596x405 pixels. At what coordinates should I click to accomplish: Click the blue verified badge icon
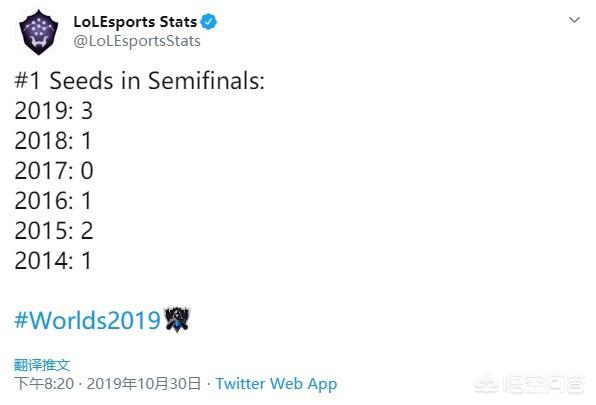pos(209,22)
